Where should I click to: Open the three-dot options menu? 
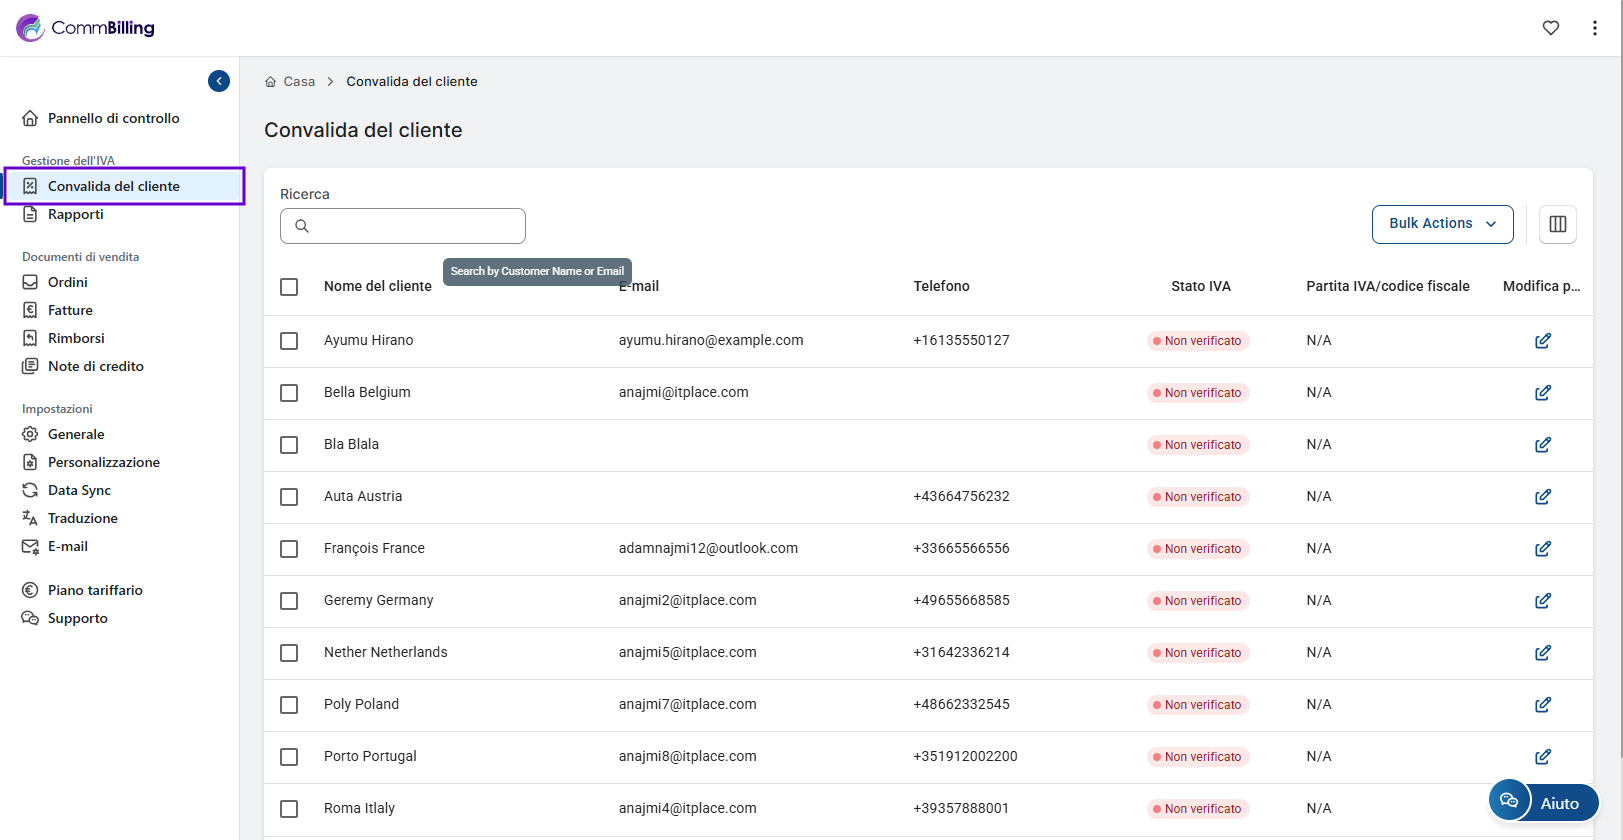pyautogui.click(x=1594, y=28)
